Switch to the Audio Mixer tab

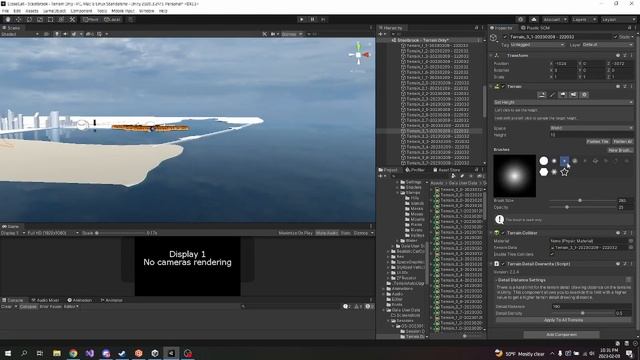(45, 300)
